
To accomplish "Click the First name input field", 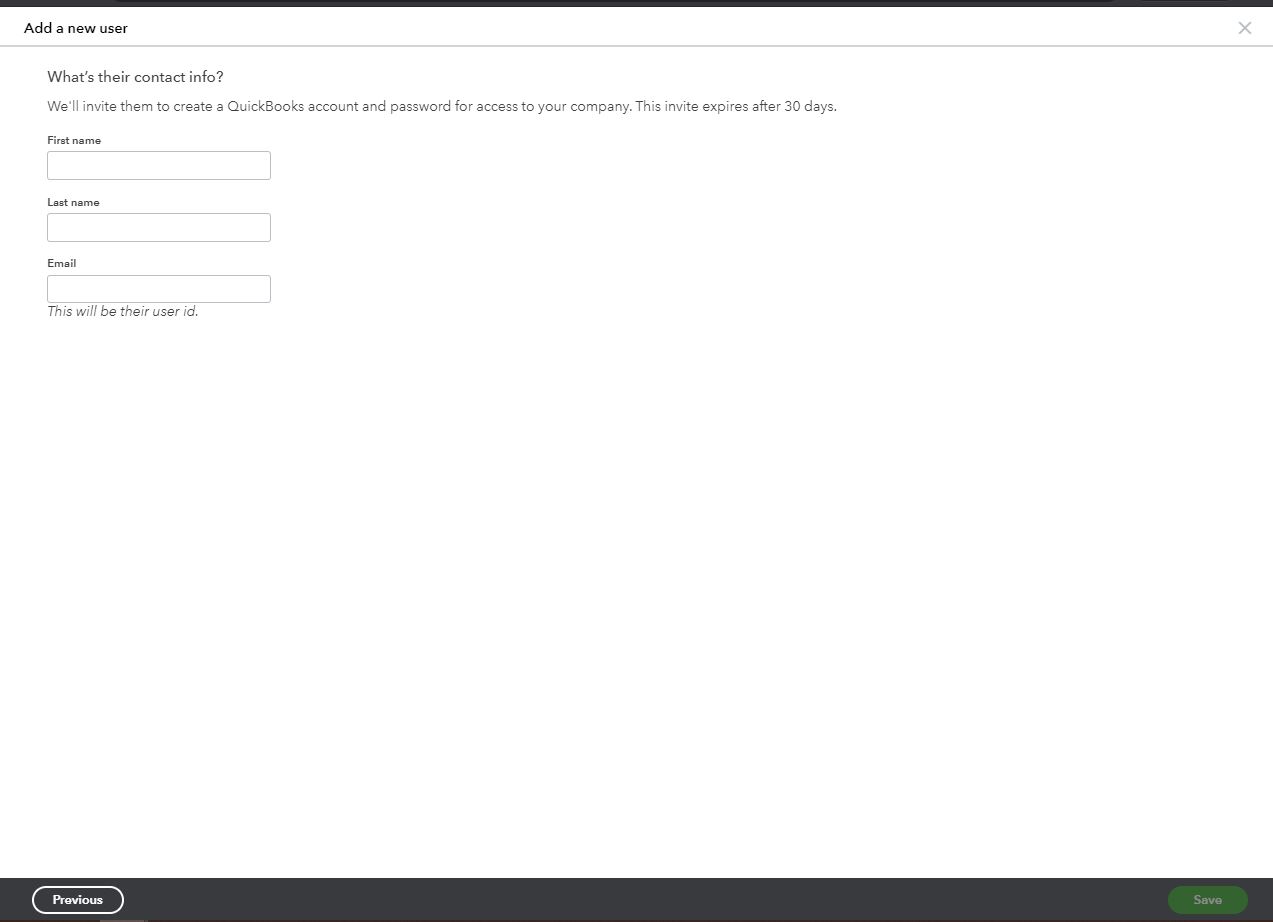I will 159,166.
